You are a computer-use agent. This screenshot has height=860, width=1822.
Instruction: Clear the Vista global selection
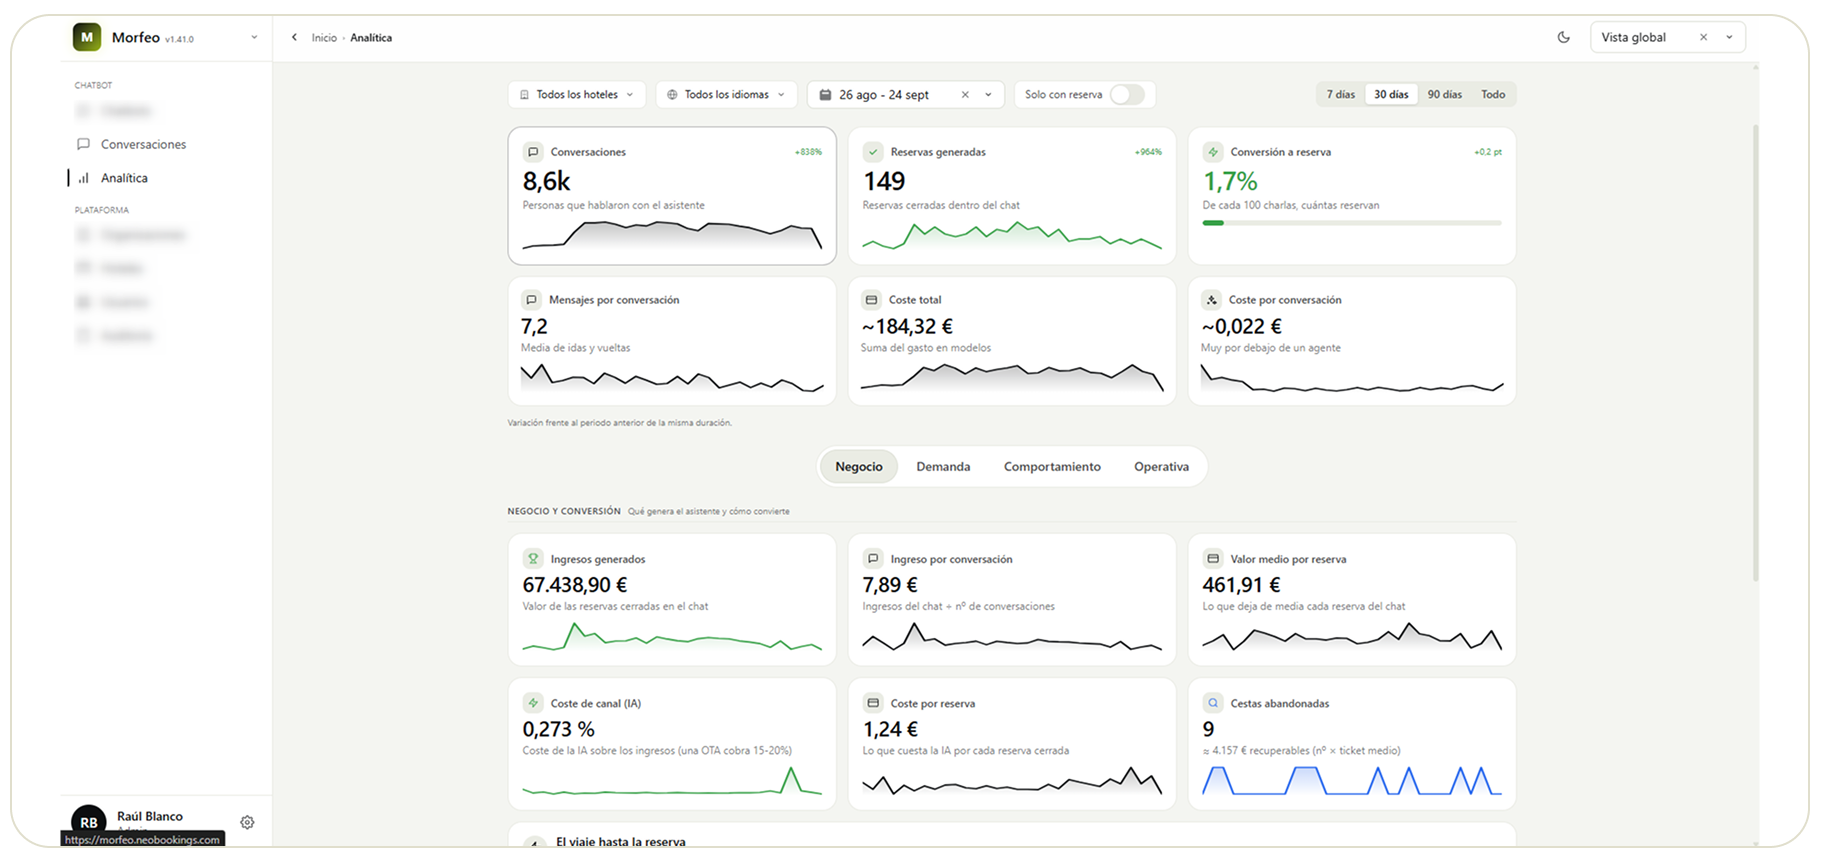(x=1703, y=37)
